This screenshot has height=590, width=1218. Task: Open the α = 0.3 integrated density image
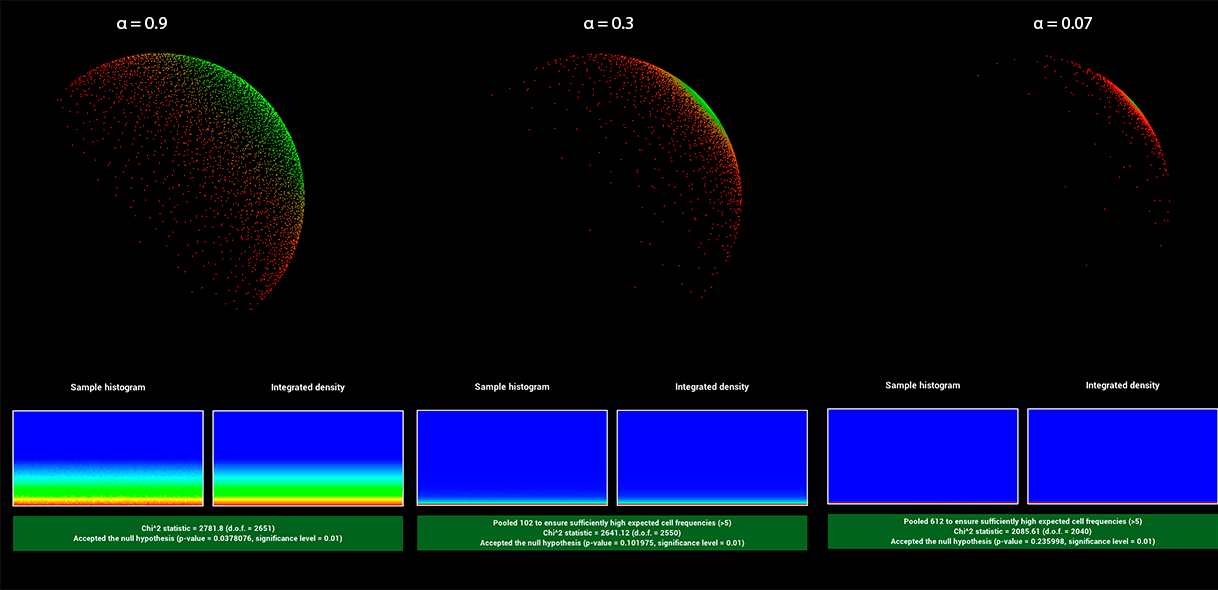tap(712, 458)
